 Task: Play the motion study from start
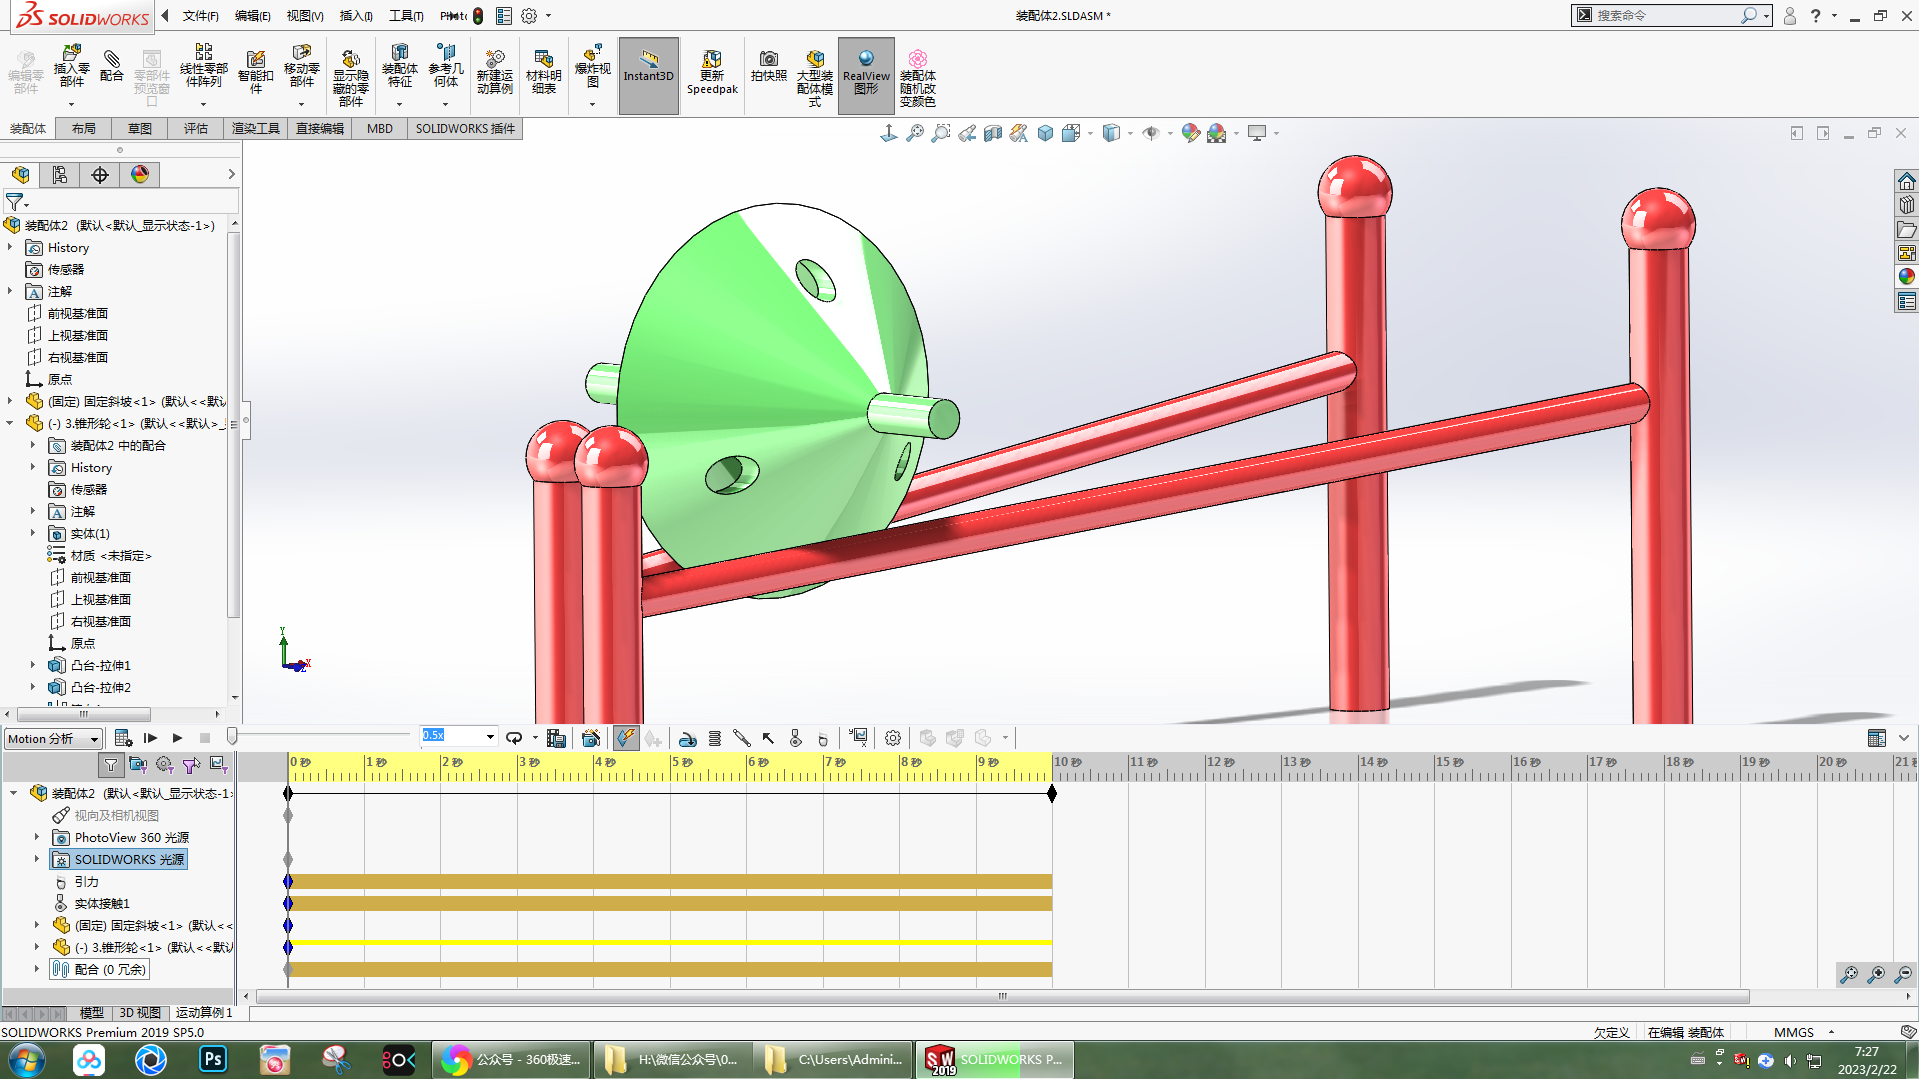(151, 738)
